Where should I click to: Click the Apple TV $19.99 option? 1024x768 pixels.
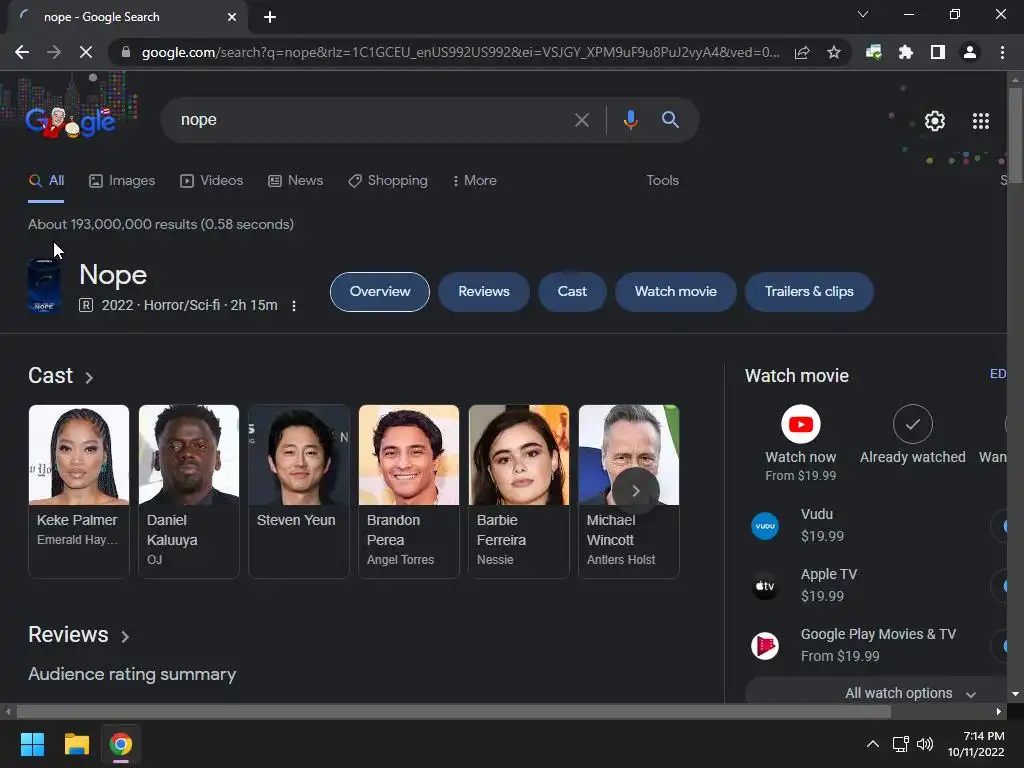coord(875,585)
